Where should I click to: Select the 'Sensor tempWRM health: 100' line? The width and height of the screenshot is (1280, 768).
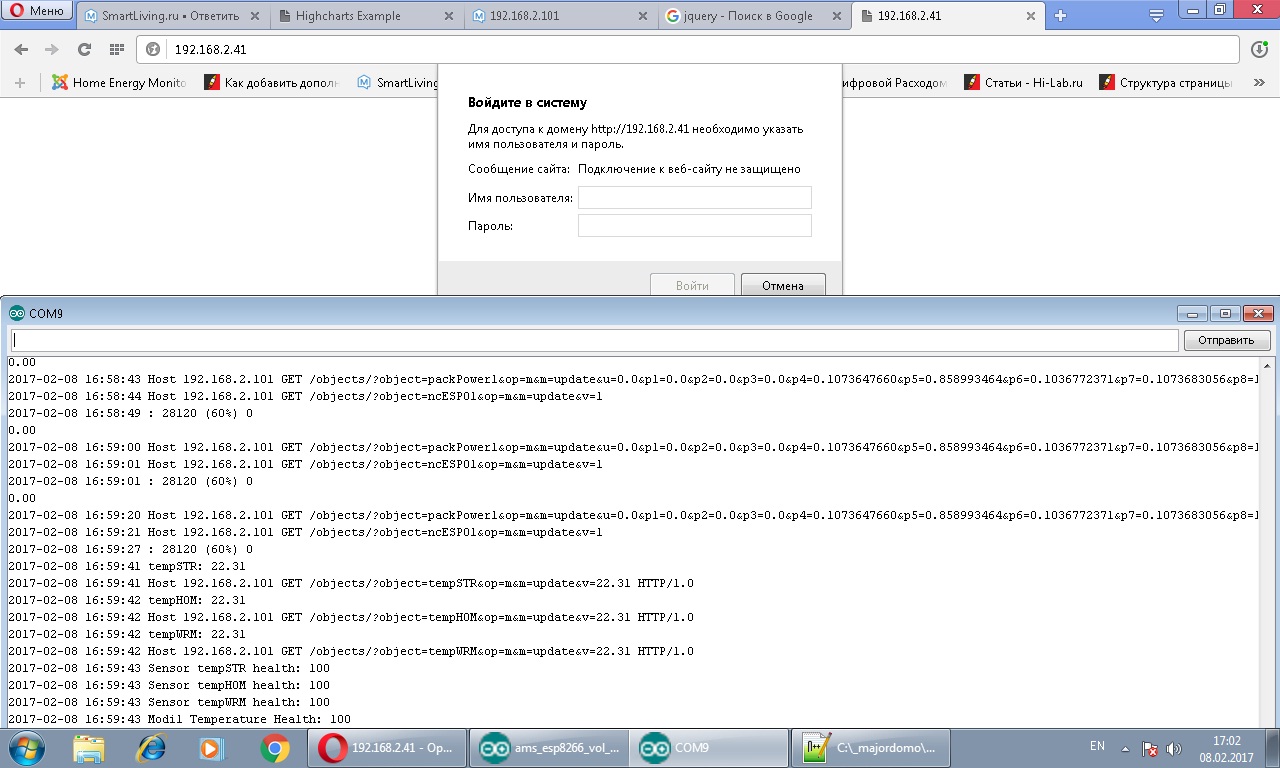[x=169, y=702]
